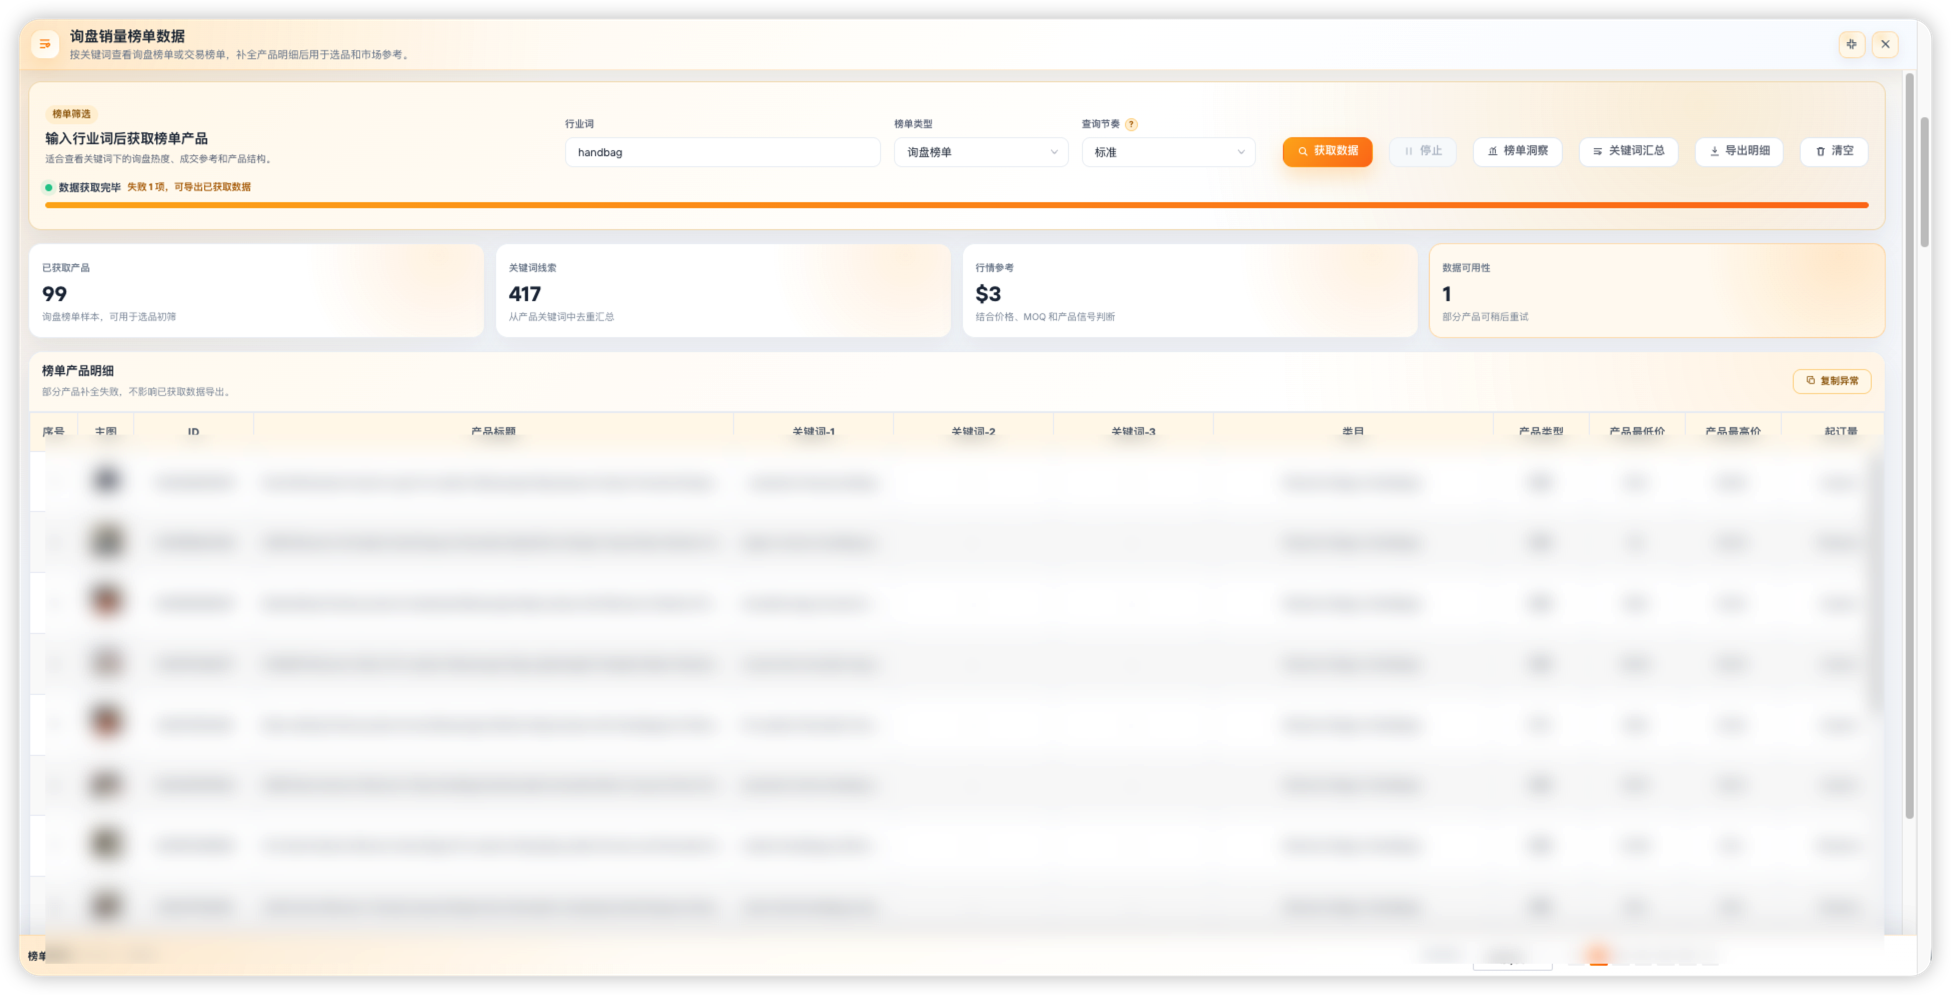Image resolution: width=1951 pixels, height=995 pixels.
Task: Clear results with the 清空 trash button
Action: click(1834, 151)
